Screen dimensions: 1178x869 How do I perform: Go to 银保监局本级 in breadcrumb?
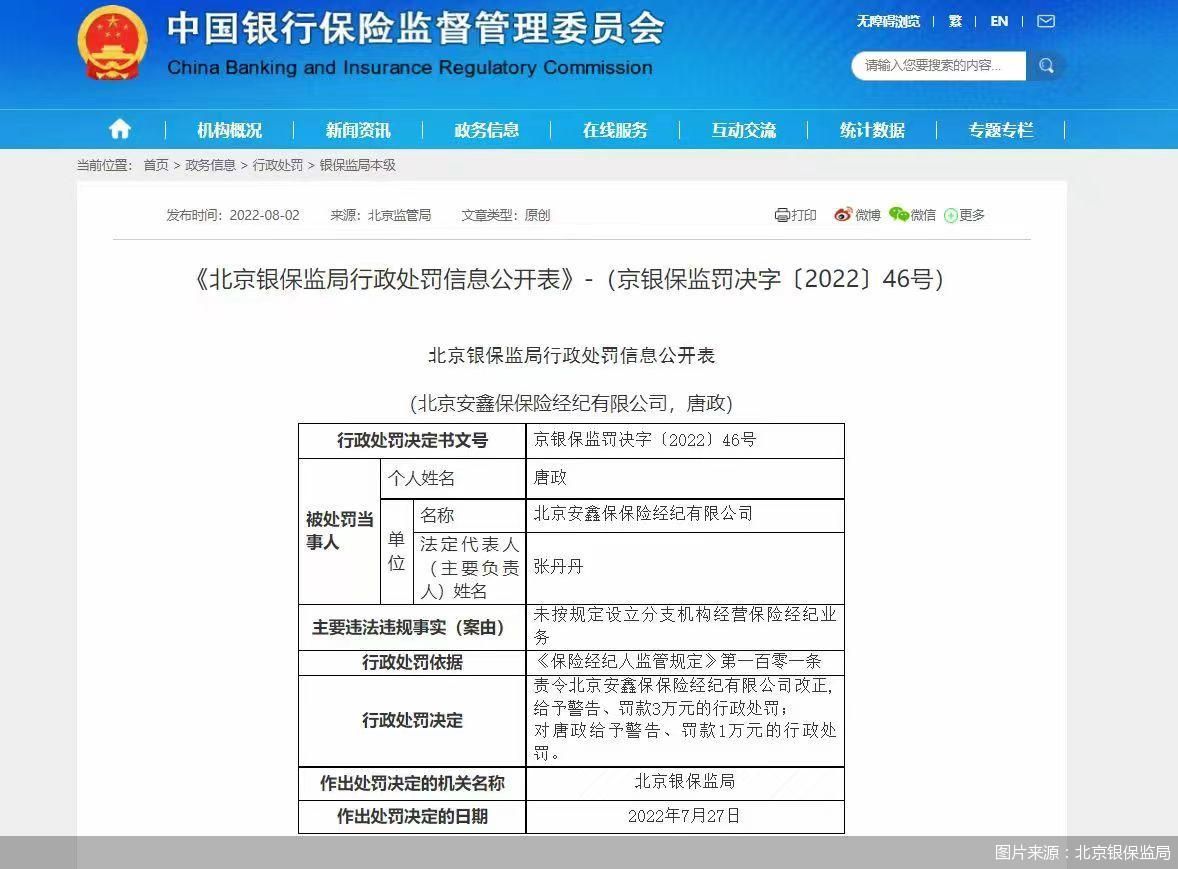(x=358, y=164)
